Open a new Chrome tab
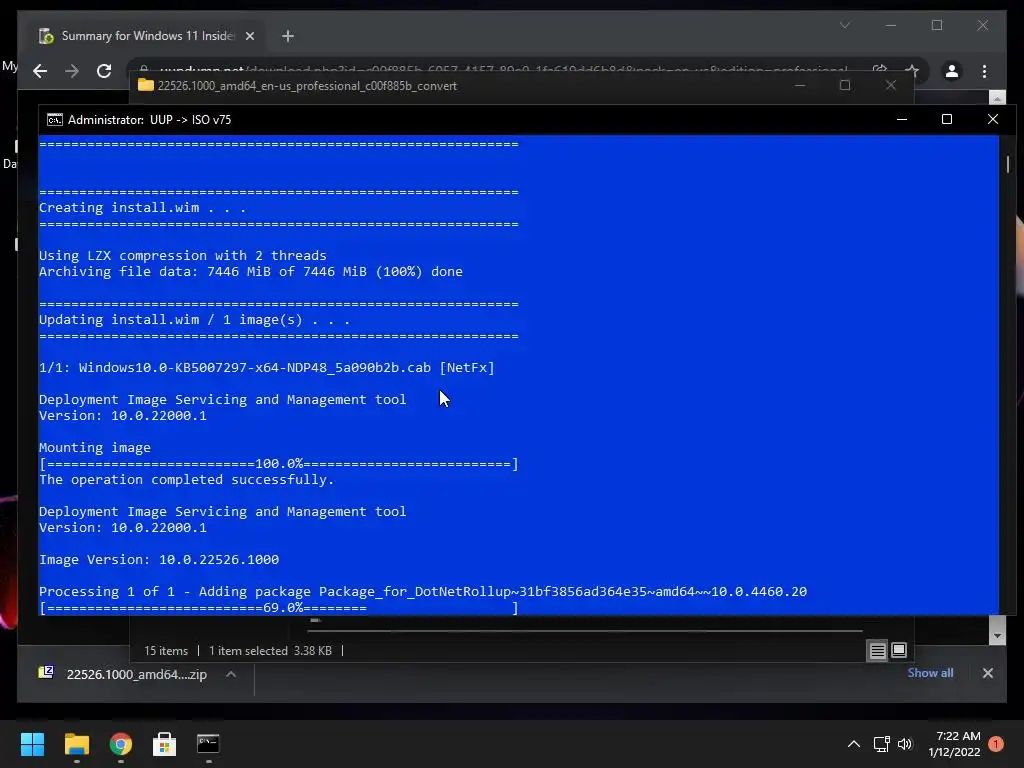 (x=288, y=36)
